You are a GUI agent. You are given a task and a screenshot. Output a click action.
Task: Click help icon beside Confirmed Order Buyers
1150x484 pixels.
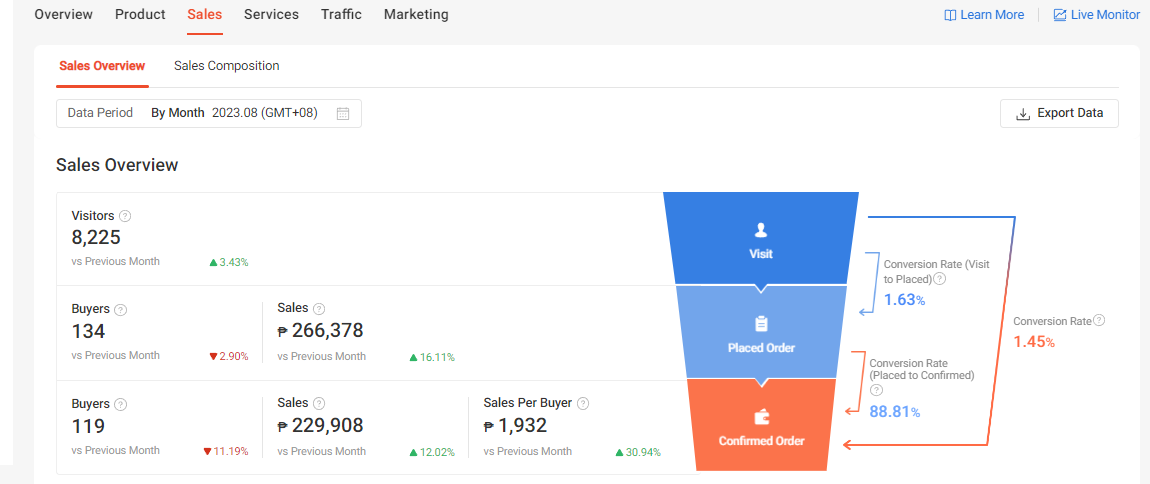pos(120,404)
